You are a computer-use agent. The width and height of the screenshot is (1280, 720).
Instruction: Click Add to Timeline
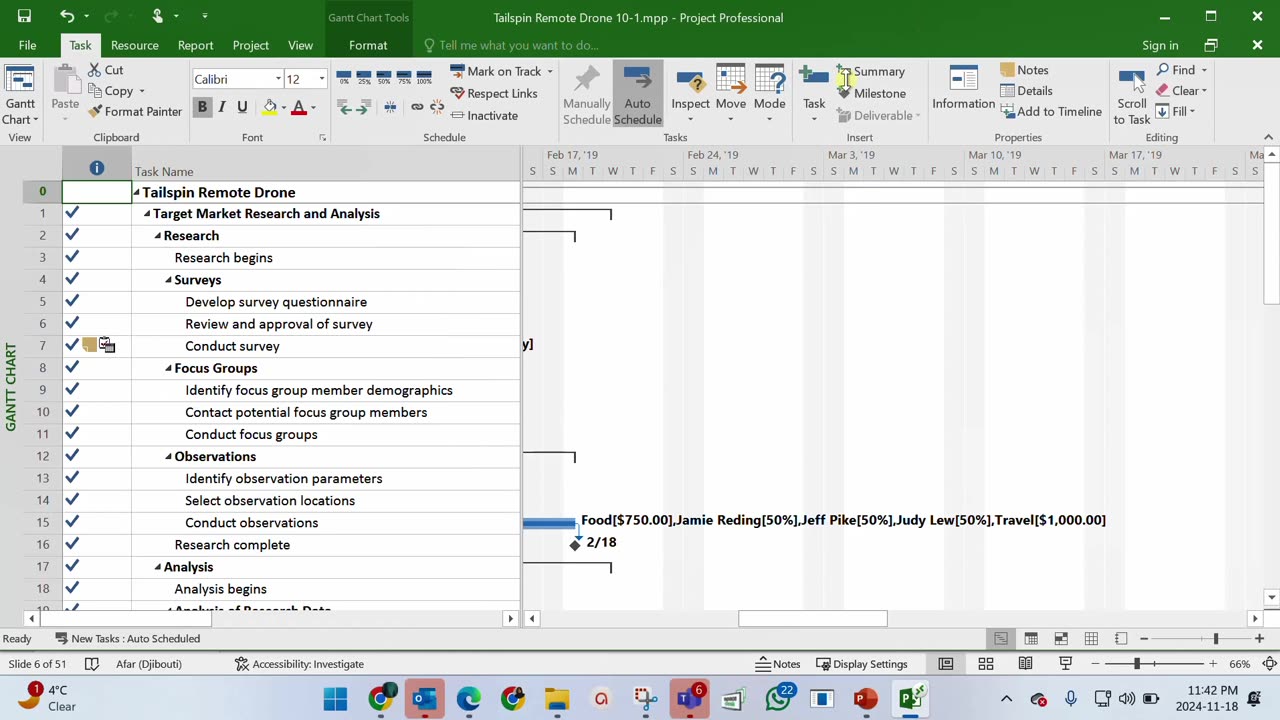point(1051,111)
